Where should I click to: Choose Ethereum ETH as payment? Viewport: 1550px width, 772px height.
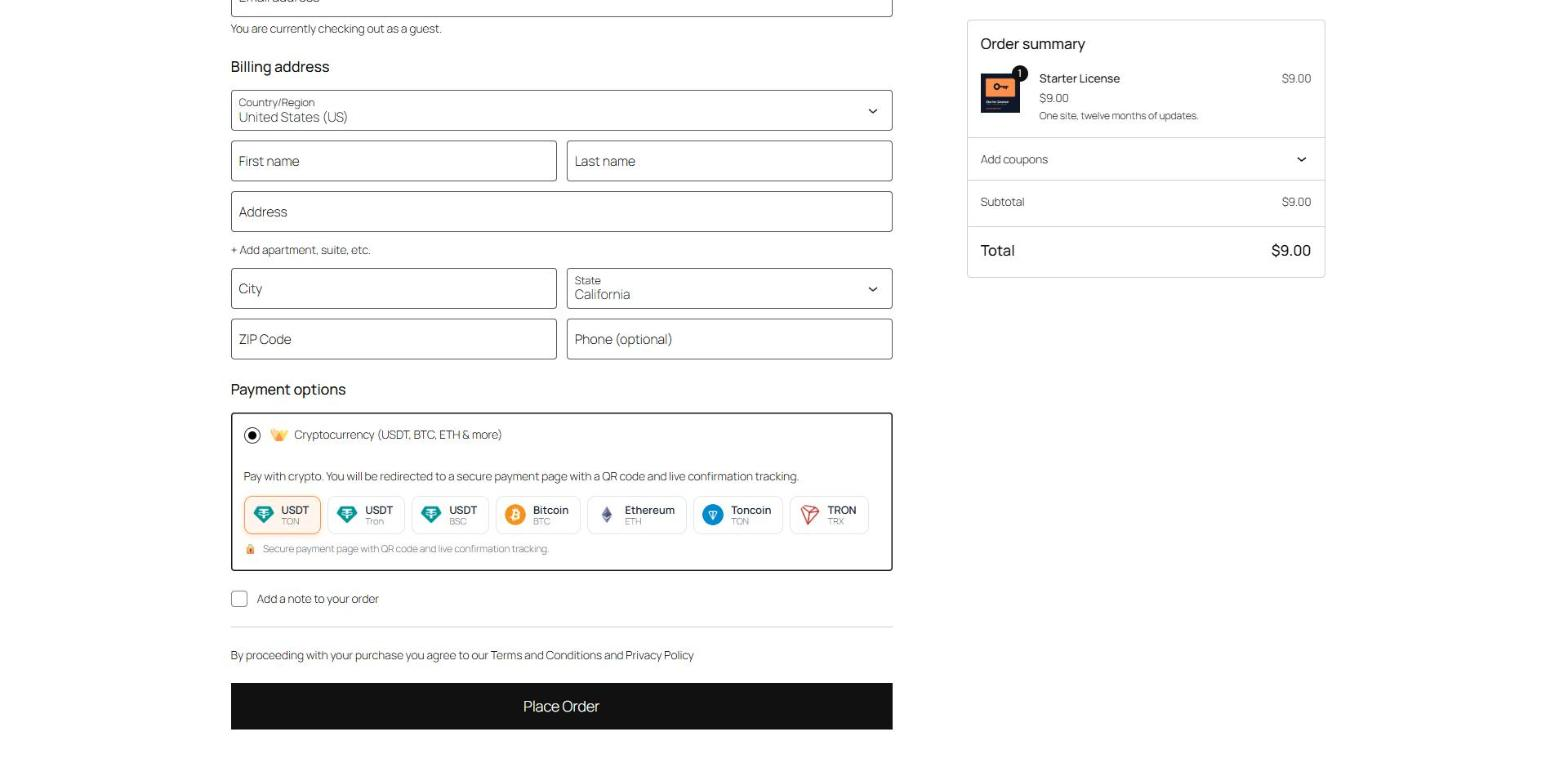coord(637,515)
